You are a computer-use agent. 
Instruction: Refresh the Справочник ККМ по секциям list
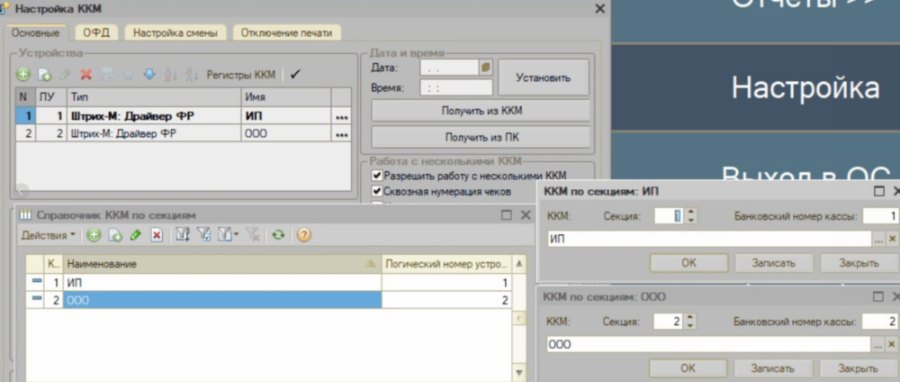click(278, 235)
